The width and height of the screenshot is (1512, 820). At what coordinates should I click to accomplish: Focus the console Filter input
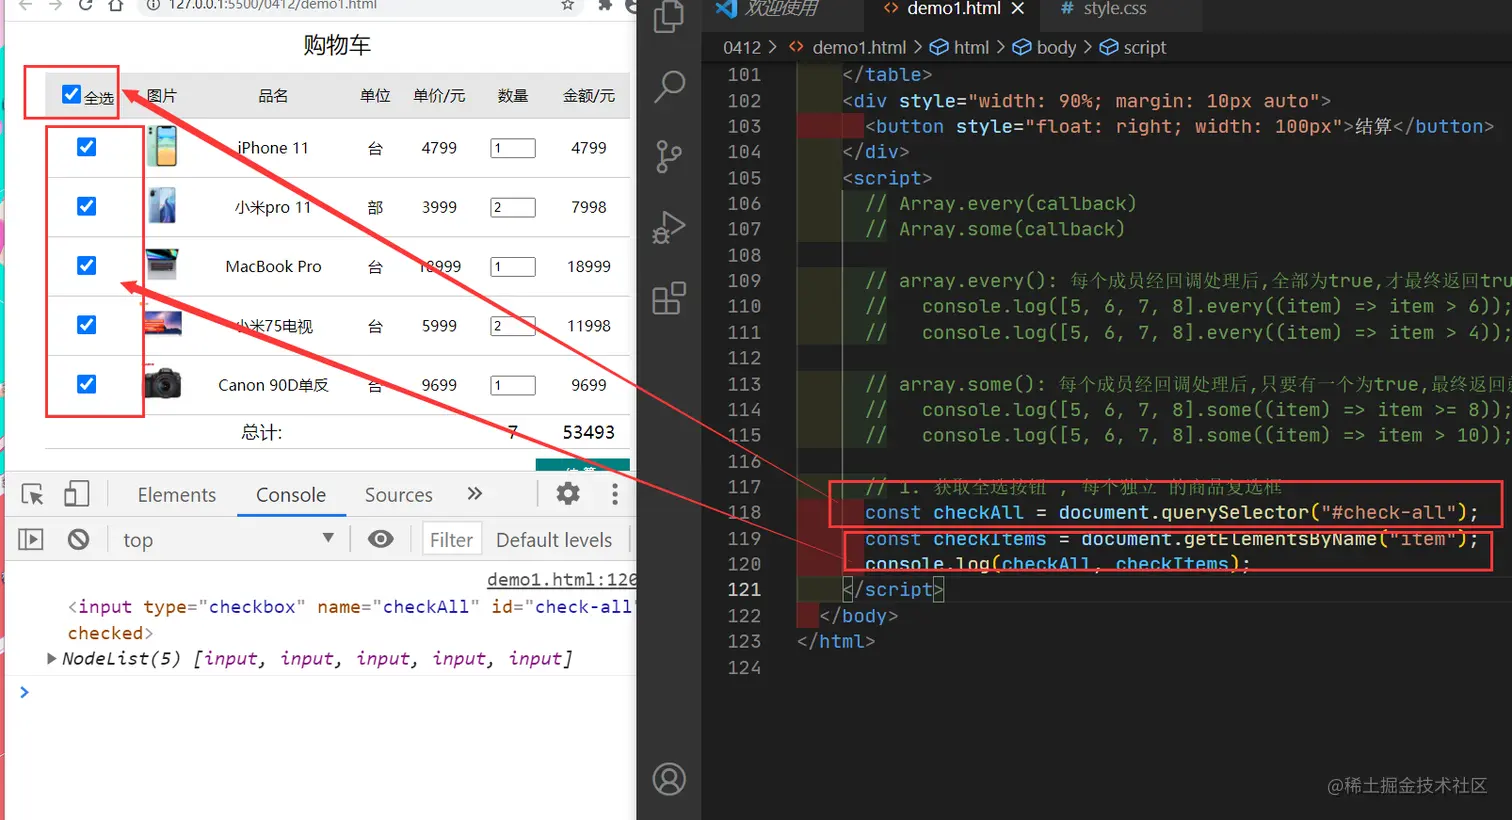(x=452, y=540)
